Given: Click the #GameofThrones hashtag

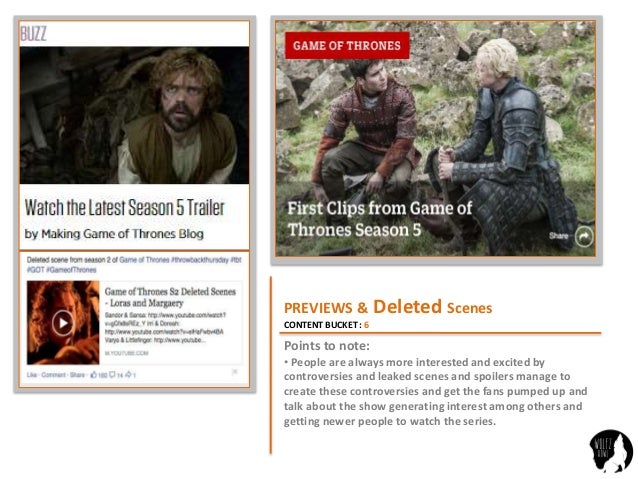Looking at the screenshot, I should click(x=71, y=270).
